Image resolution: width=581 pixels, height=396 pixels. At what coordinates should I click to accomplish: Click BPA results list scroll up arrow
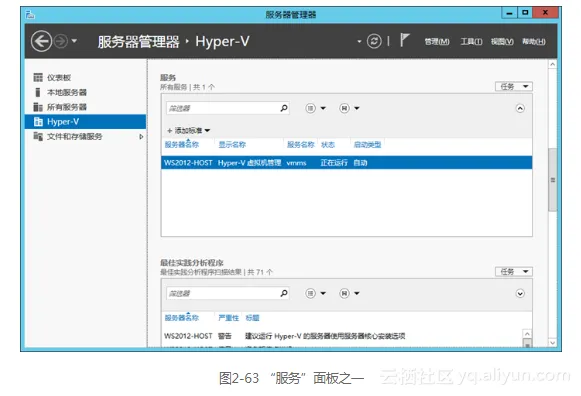[x=527, y=334]
